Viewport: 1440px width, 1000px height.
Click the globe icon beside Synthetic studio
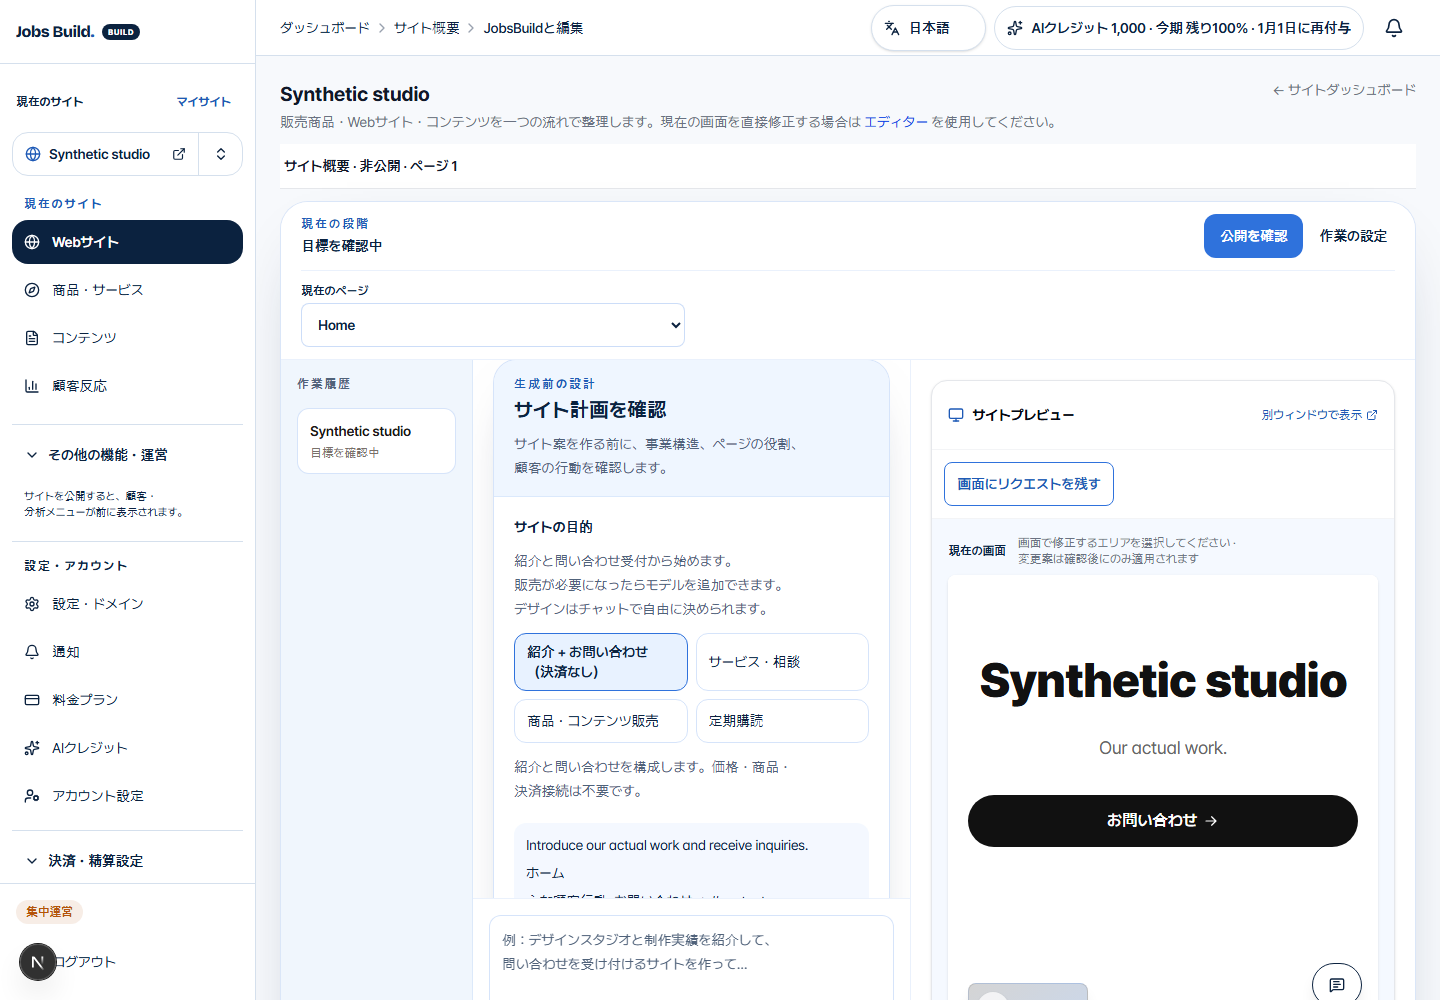point(33,154)
